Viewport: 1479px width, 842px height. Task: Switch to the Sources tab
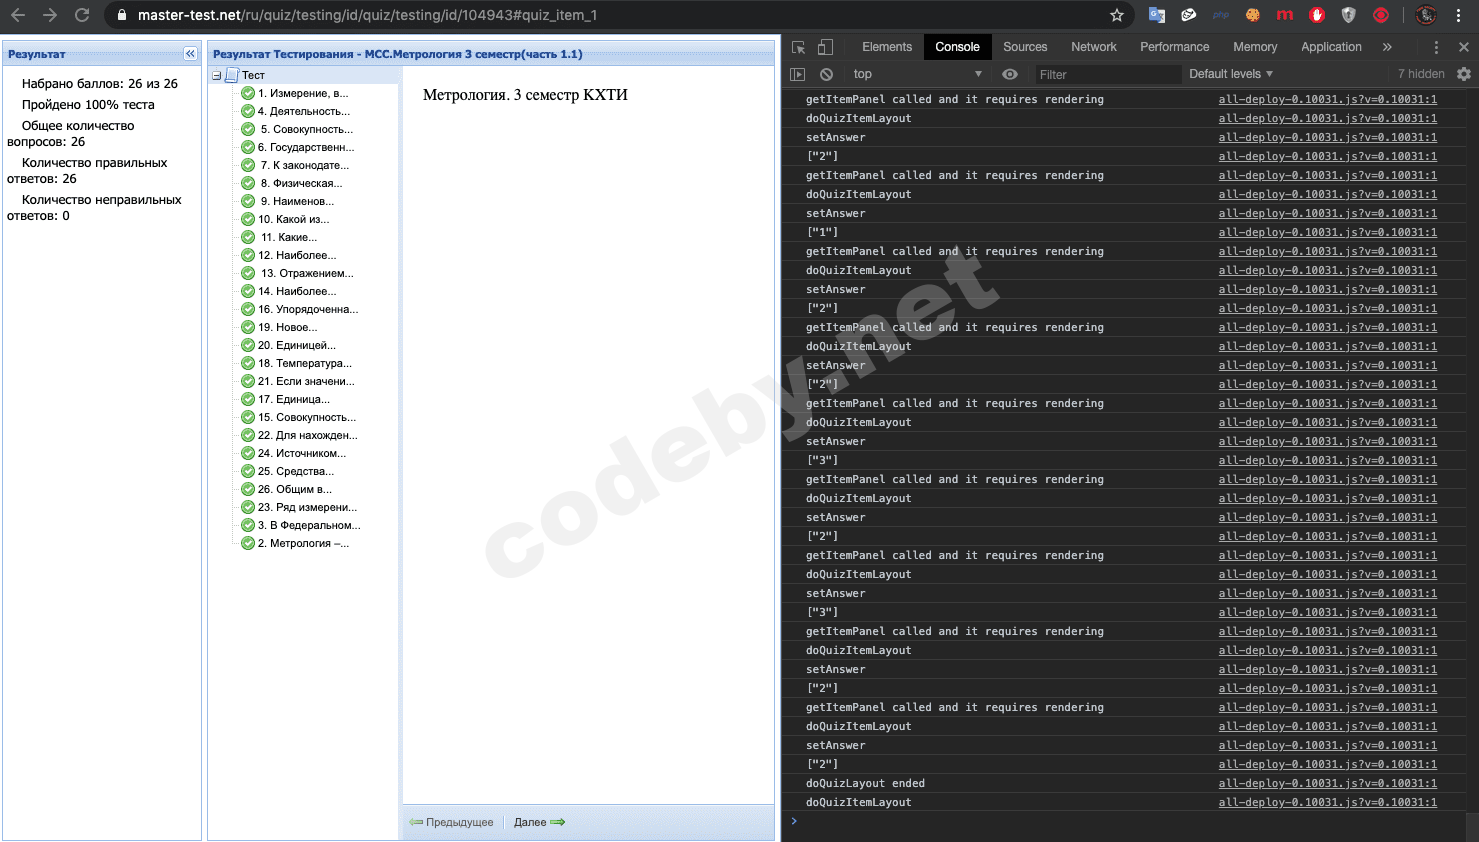click(1025, 47)
